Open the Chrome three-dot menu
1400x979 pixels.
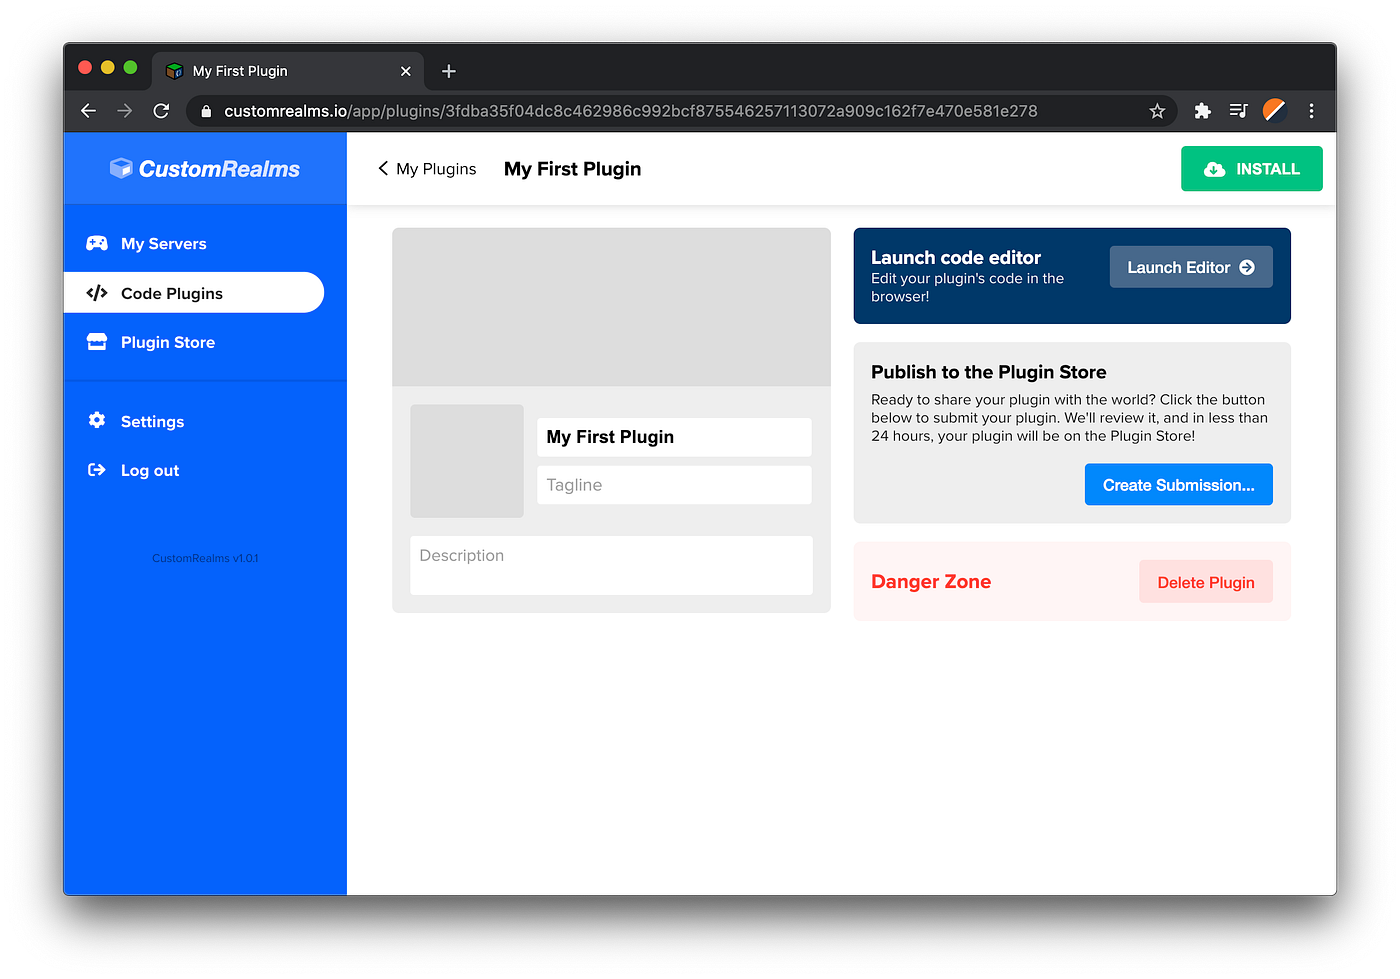(x=1311, y=111)
